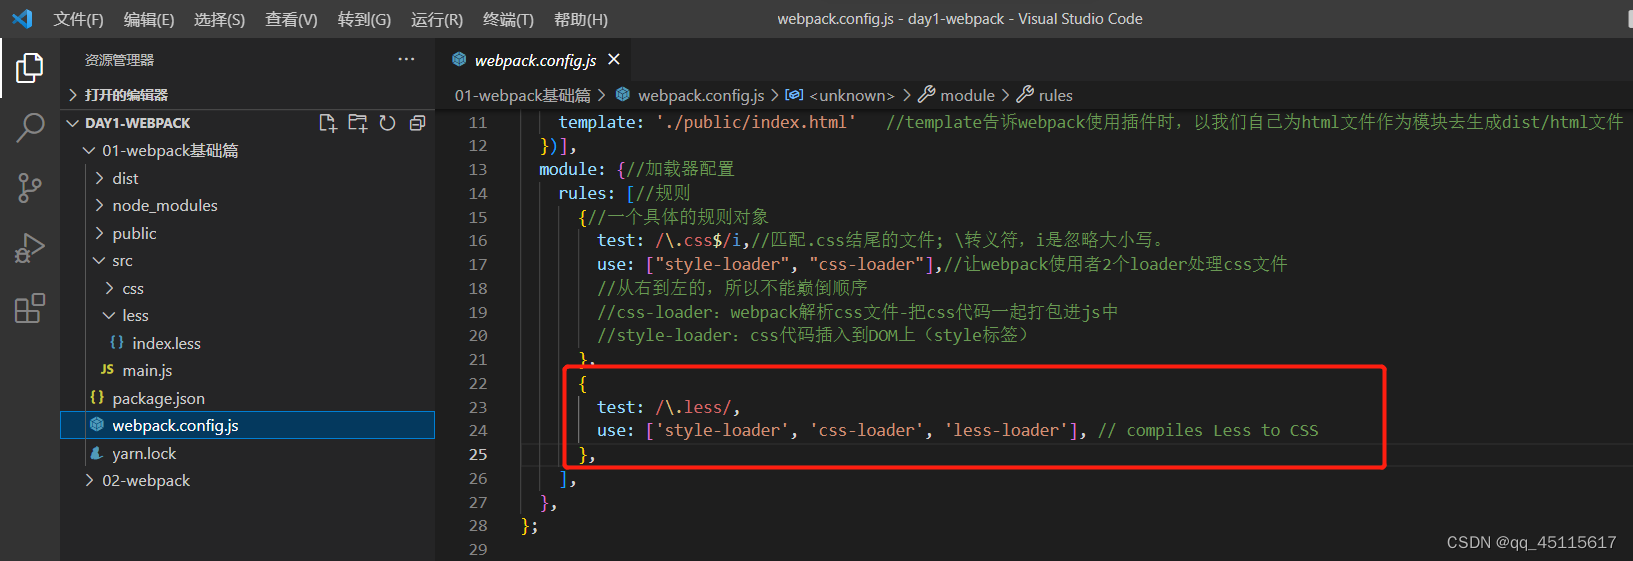The image size is (1633, 561).
Task: Expand the public folder
Action: [248, 233]
